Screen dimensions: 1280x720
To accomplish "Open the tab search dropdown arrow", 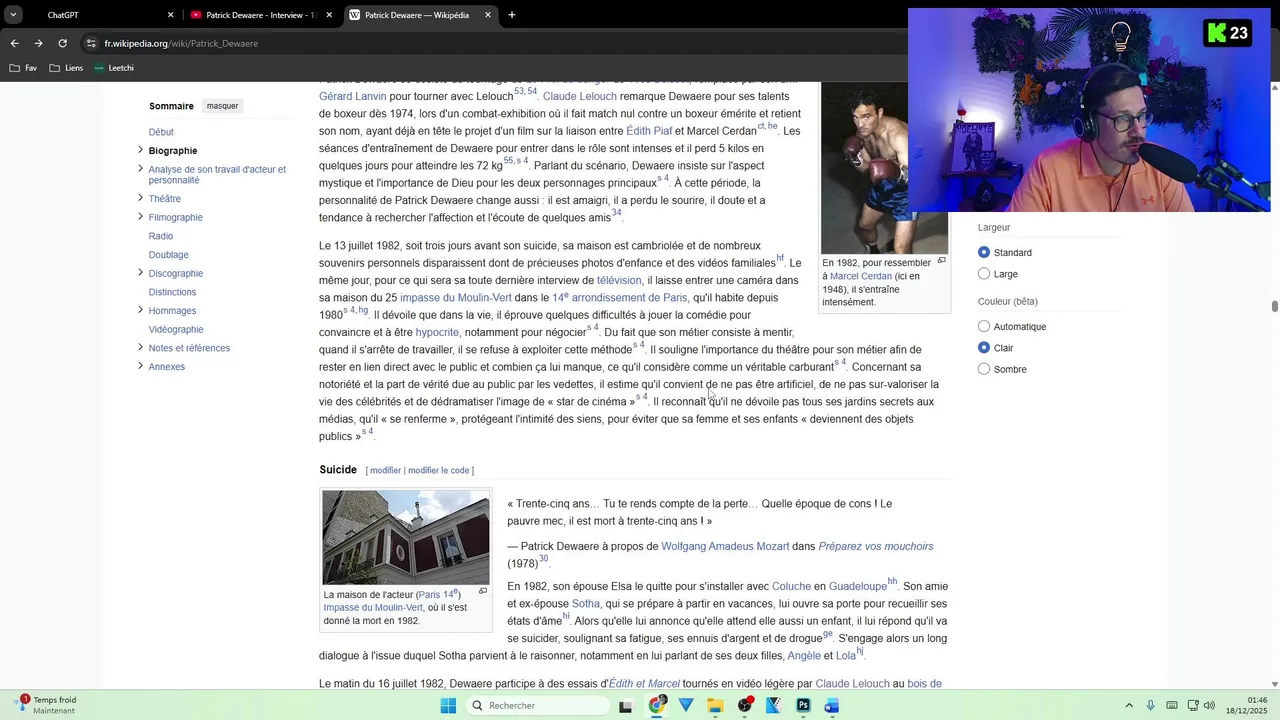I will point(13,15).
